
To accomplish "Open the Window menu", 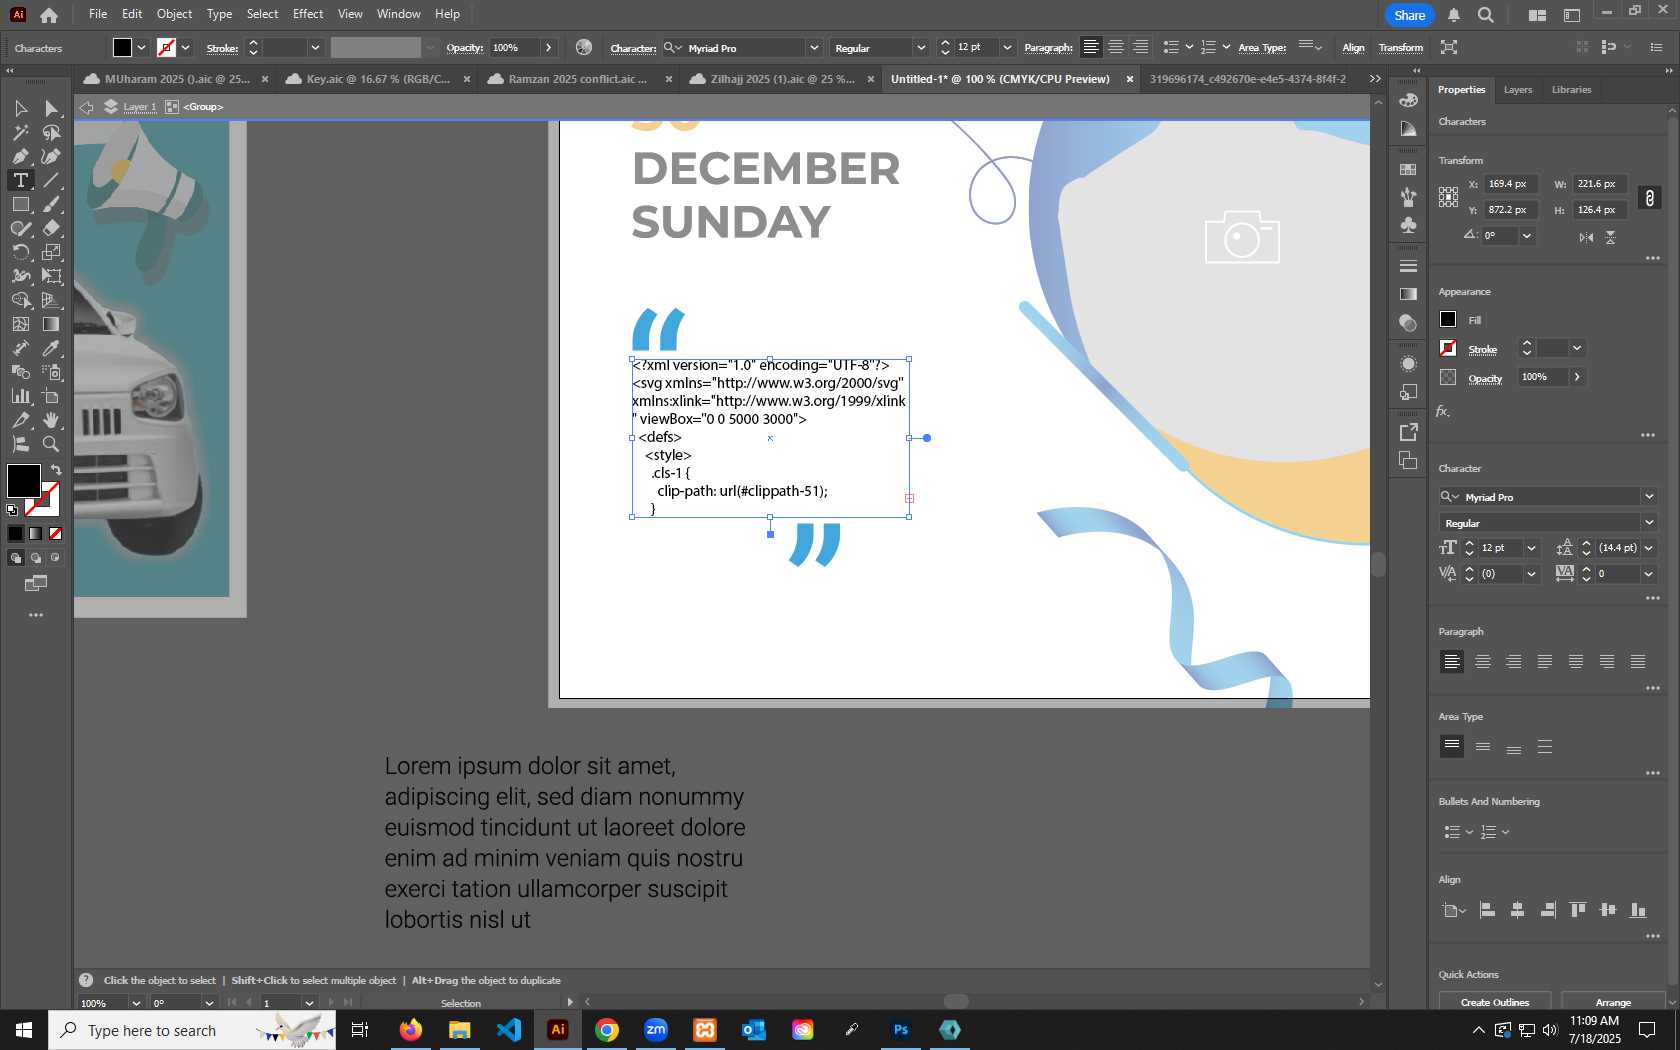I will click(x=399, y=14).
